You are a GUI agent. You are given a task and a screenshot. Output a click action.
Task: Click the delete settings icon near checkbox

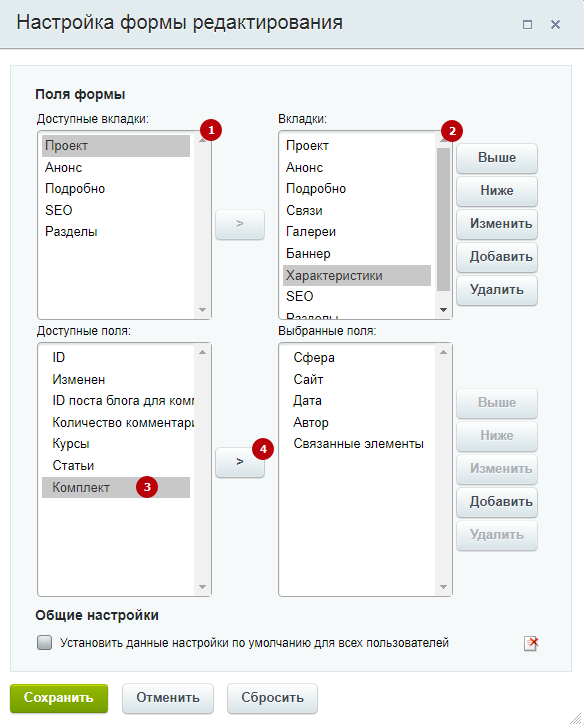point(531,643)
